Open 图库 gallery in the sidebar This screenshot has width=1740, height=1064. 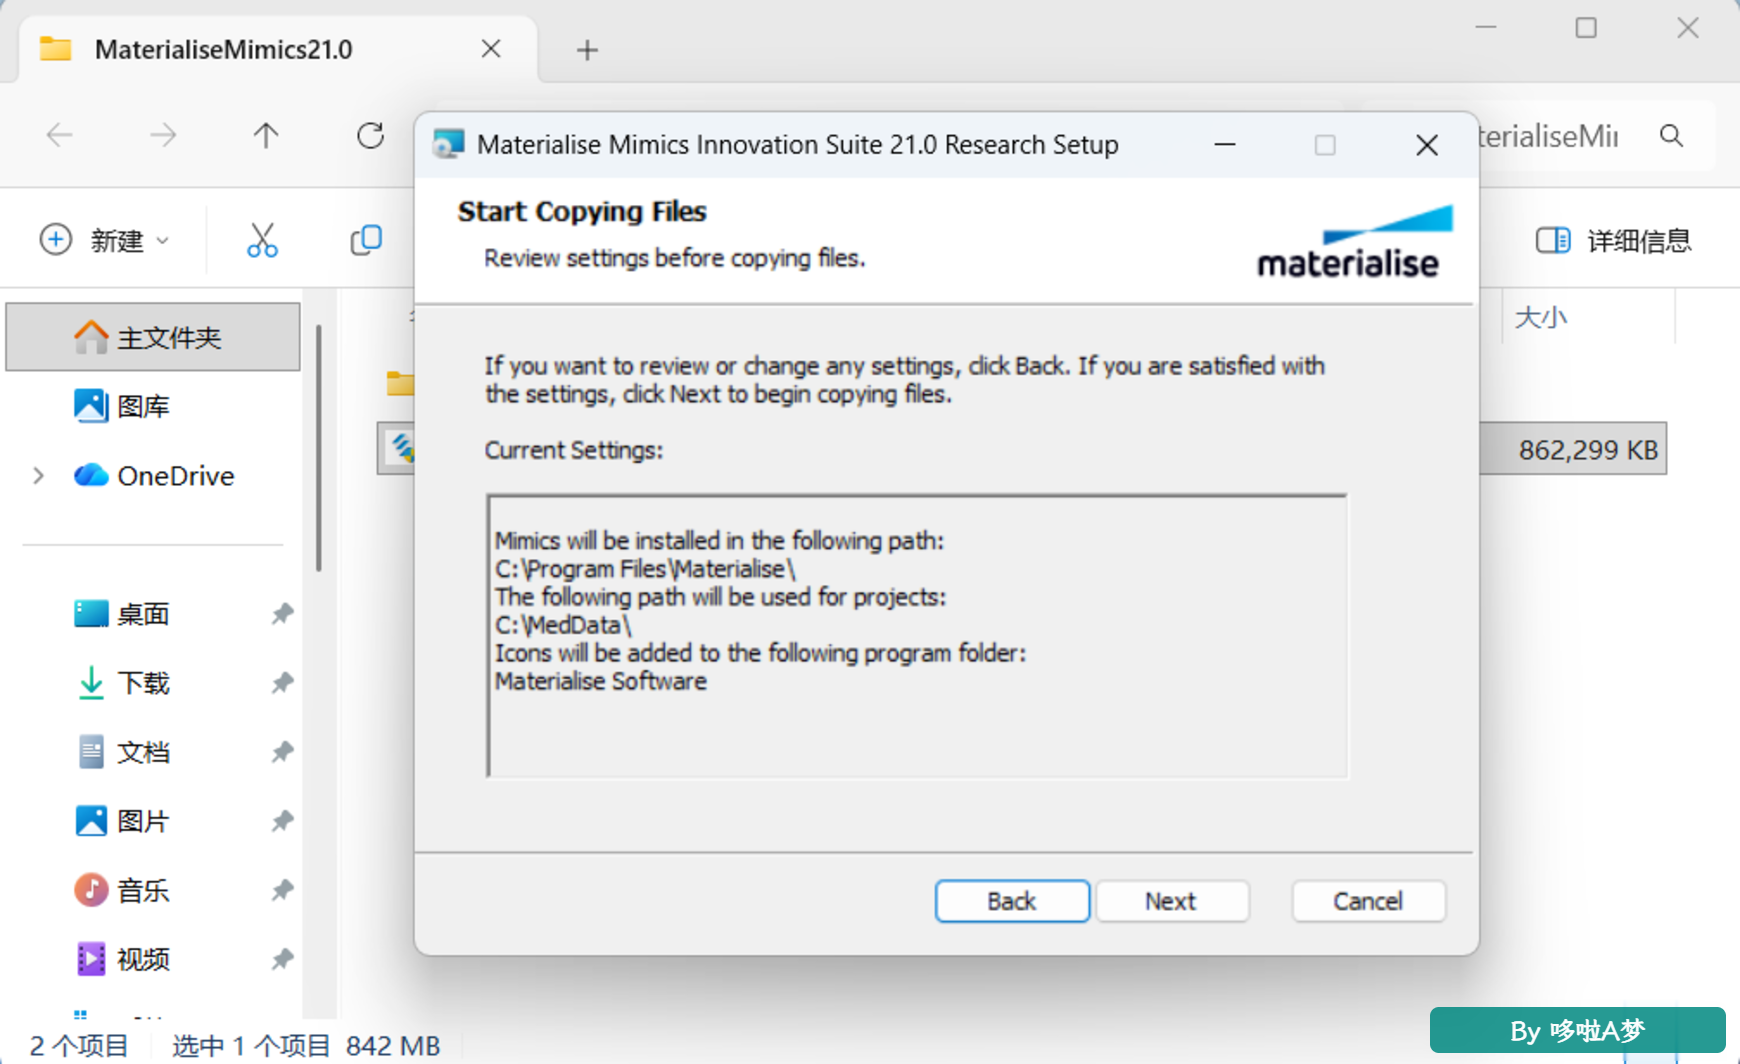pyautogui.click(x=143, y=406)
